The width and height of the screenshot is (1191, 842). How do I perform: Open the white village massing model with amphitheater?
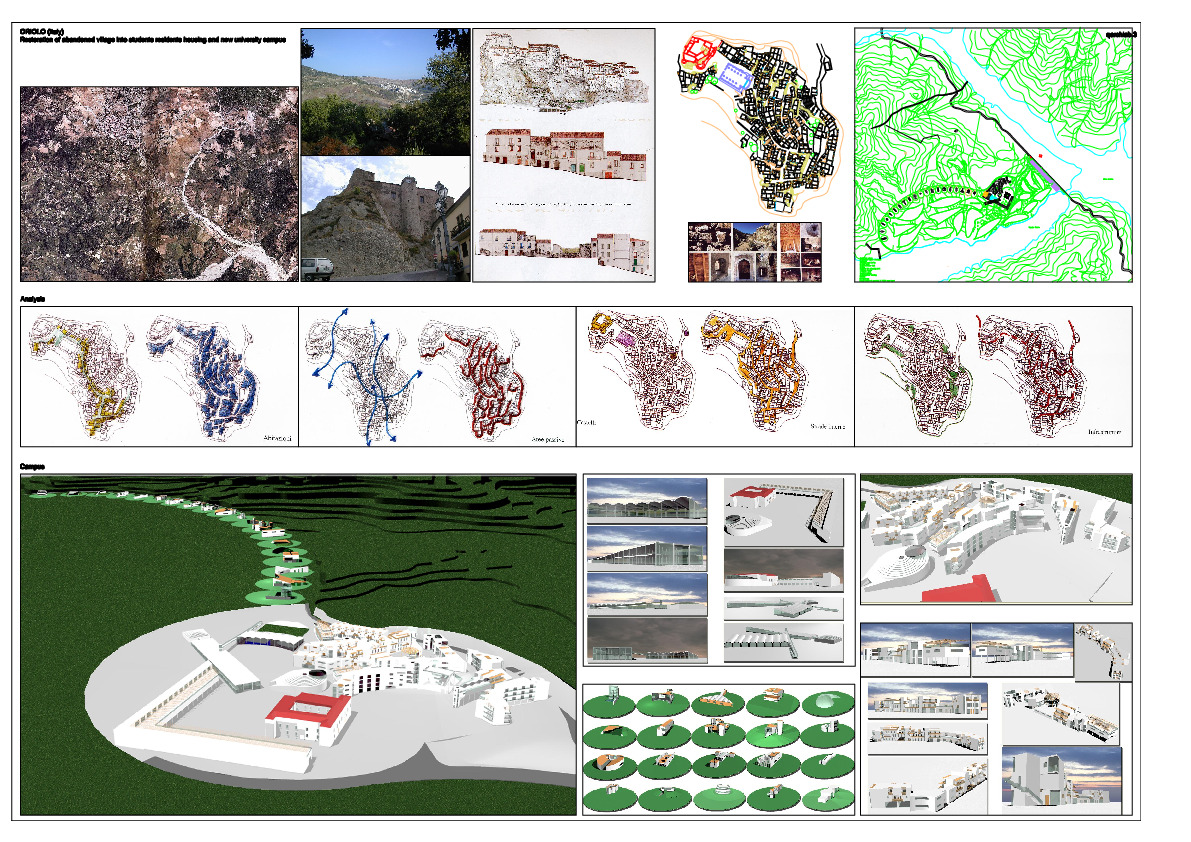[996, 539]
